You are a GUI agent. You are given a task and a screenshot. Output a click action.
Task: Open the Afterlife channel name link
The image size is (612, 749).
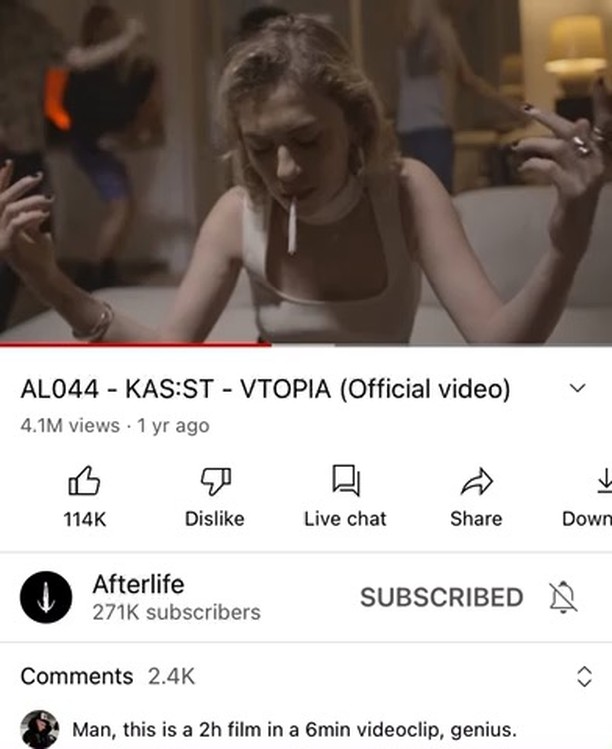(139, 584)
